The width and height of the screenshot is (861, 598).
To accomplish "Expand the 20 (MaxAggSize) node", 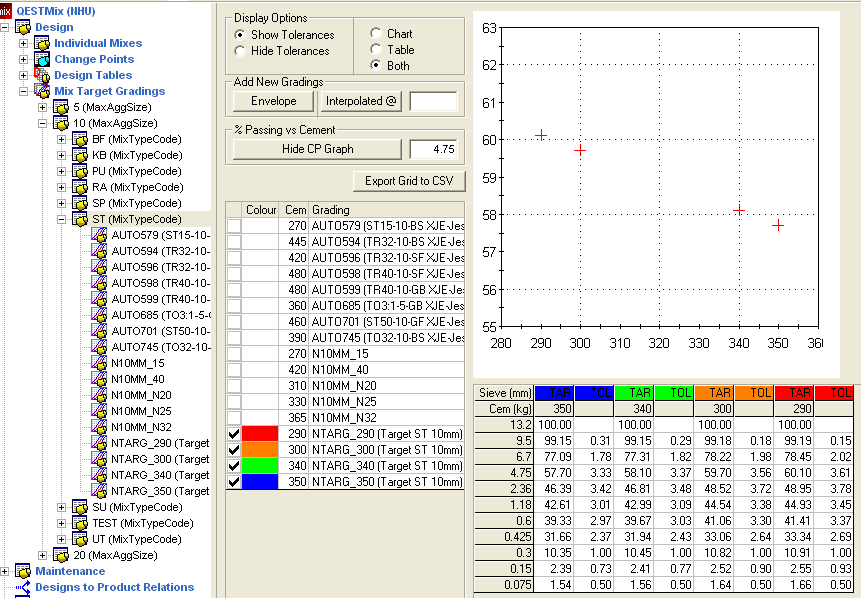I will pyautogui.click(x=43, y=555).
